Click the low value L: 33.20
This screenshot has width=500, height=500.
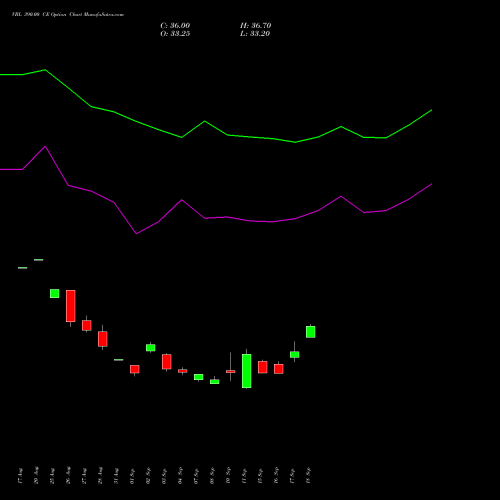point(255,33)
